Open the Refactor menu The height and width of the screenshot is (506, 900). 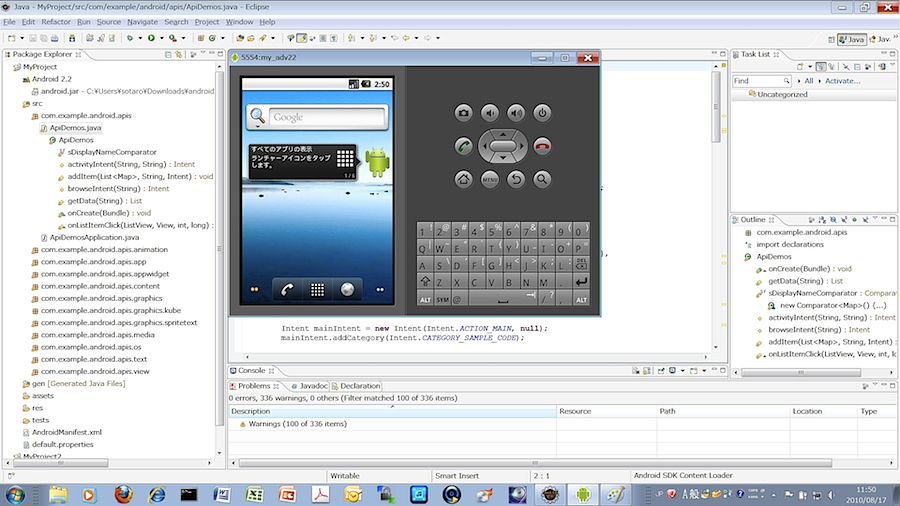[55, 21]
